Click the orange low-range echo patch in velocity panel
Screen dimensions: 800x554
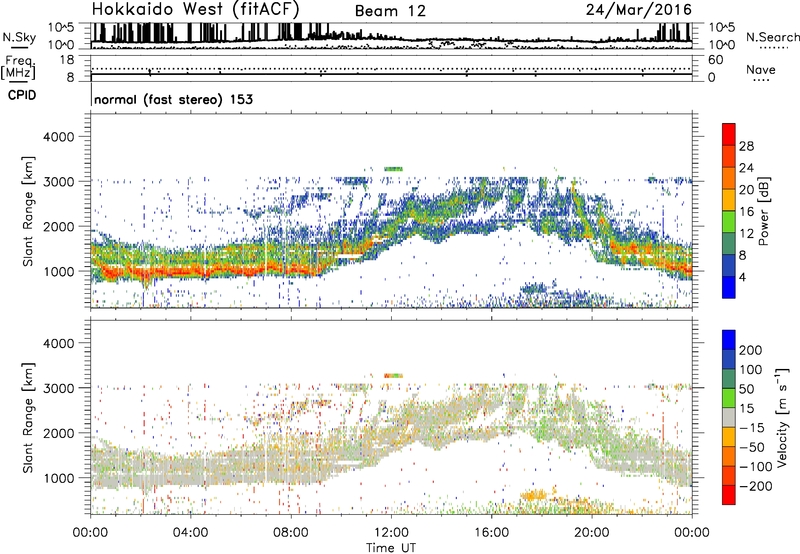click(534, 494)
